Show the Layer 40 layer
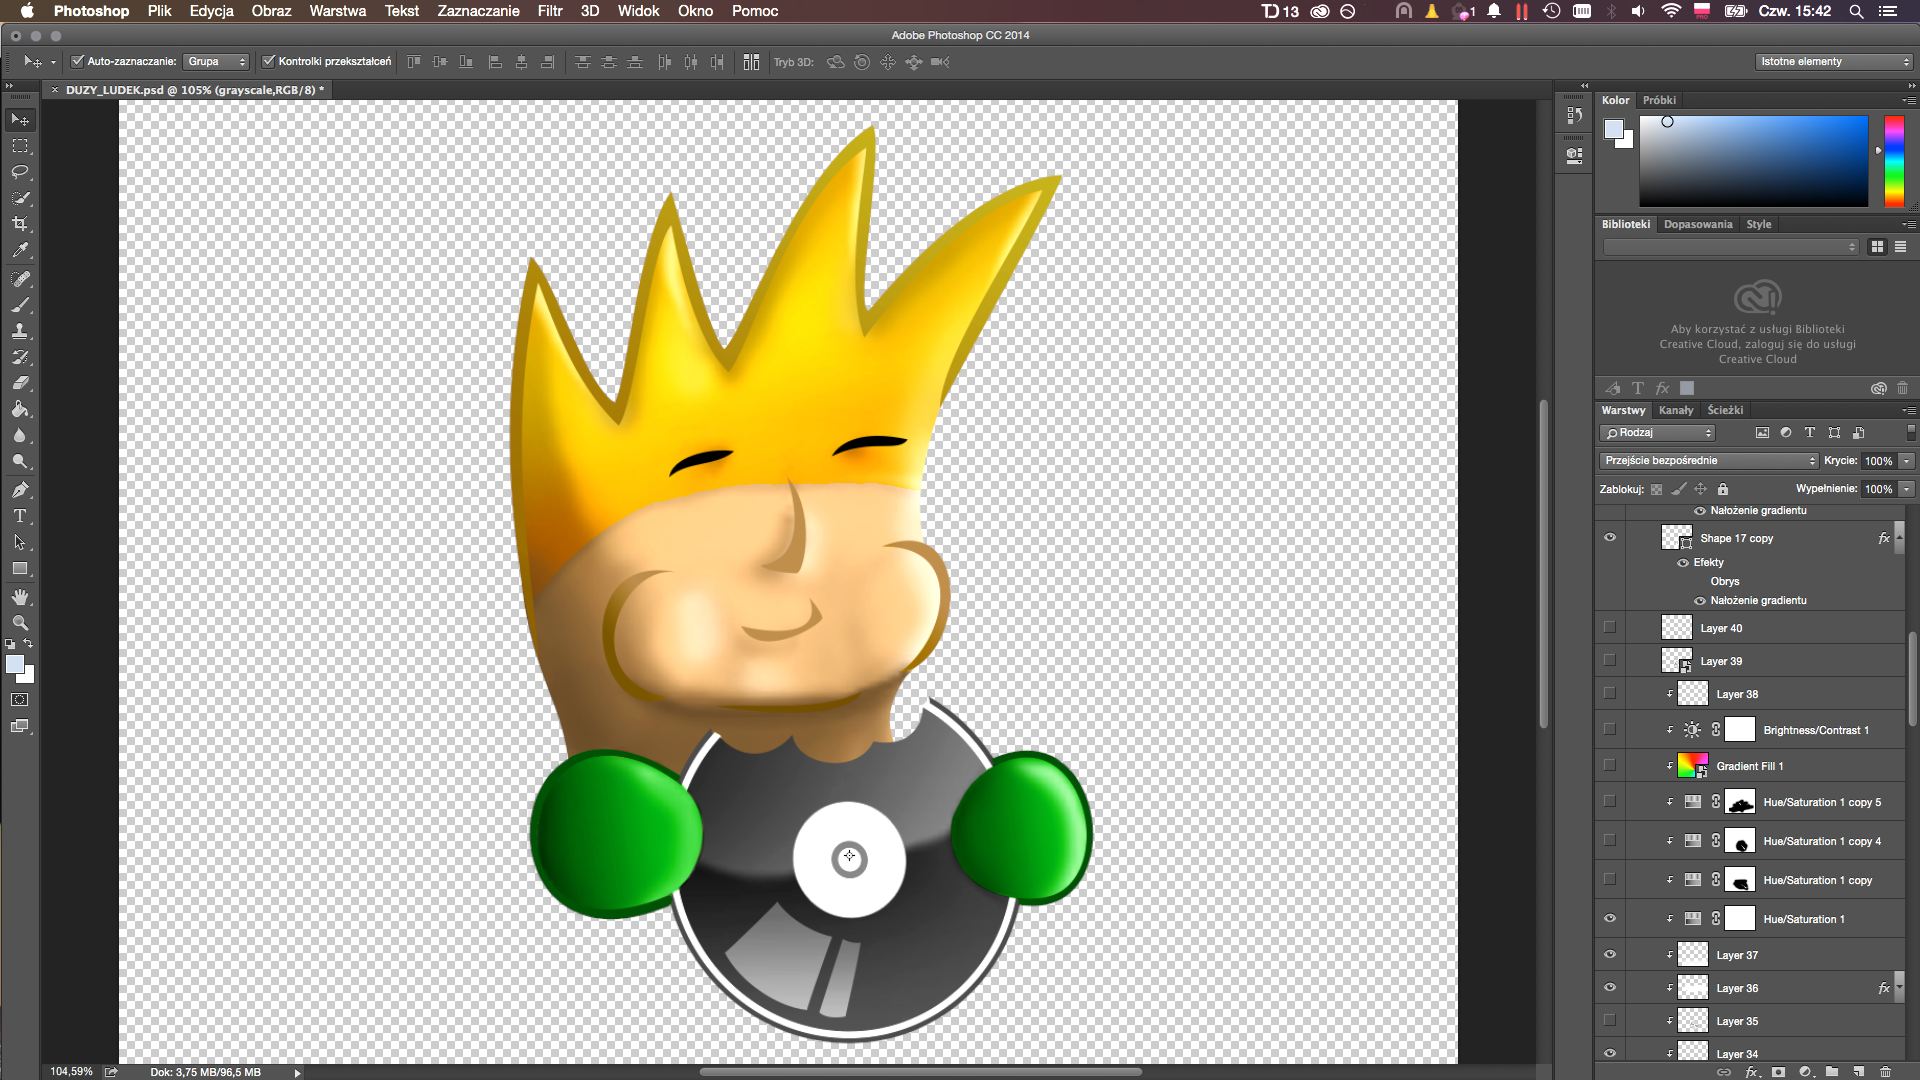The height and width of the screenshot is (1080, 1920). point(1610,627)
